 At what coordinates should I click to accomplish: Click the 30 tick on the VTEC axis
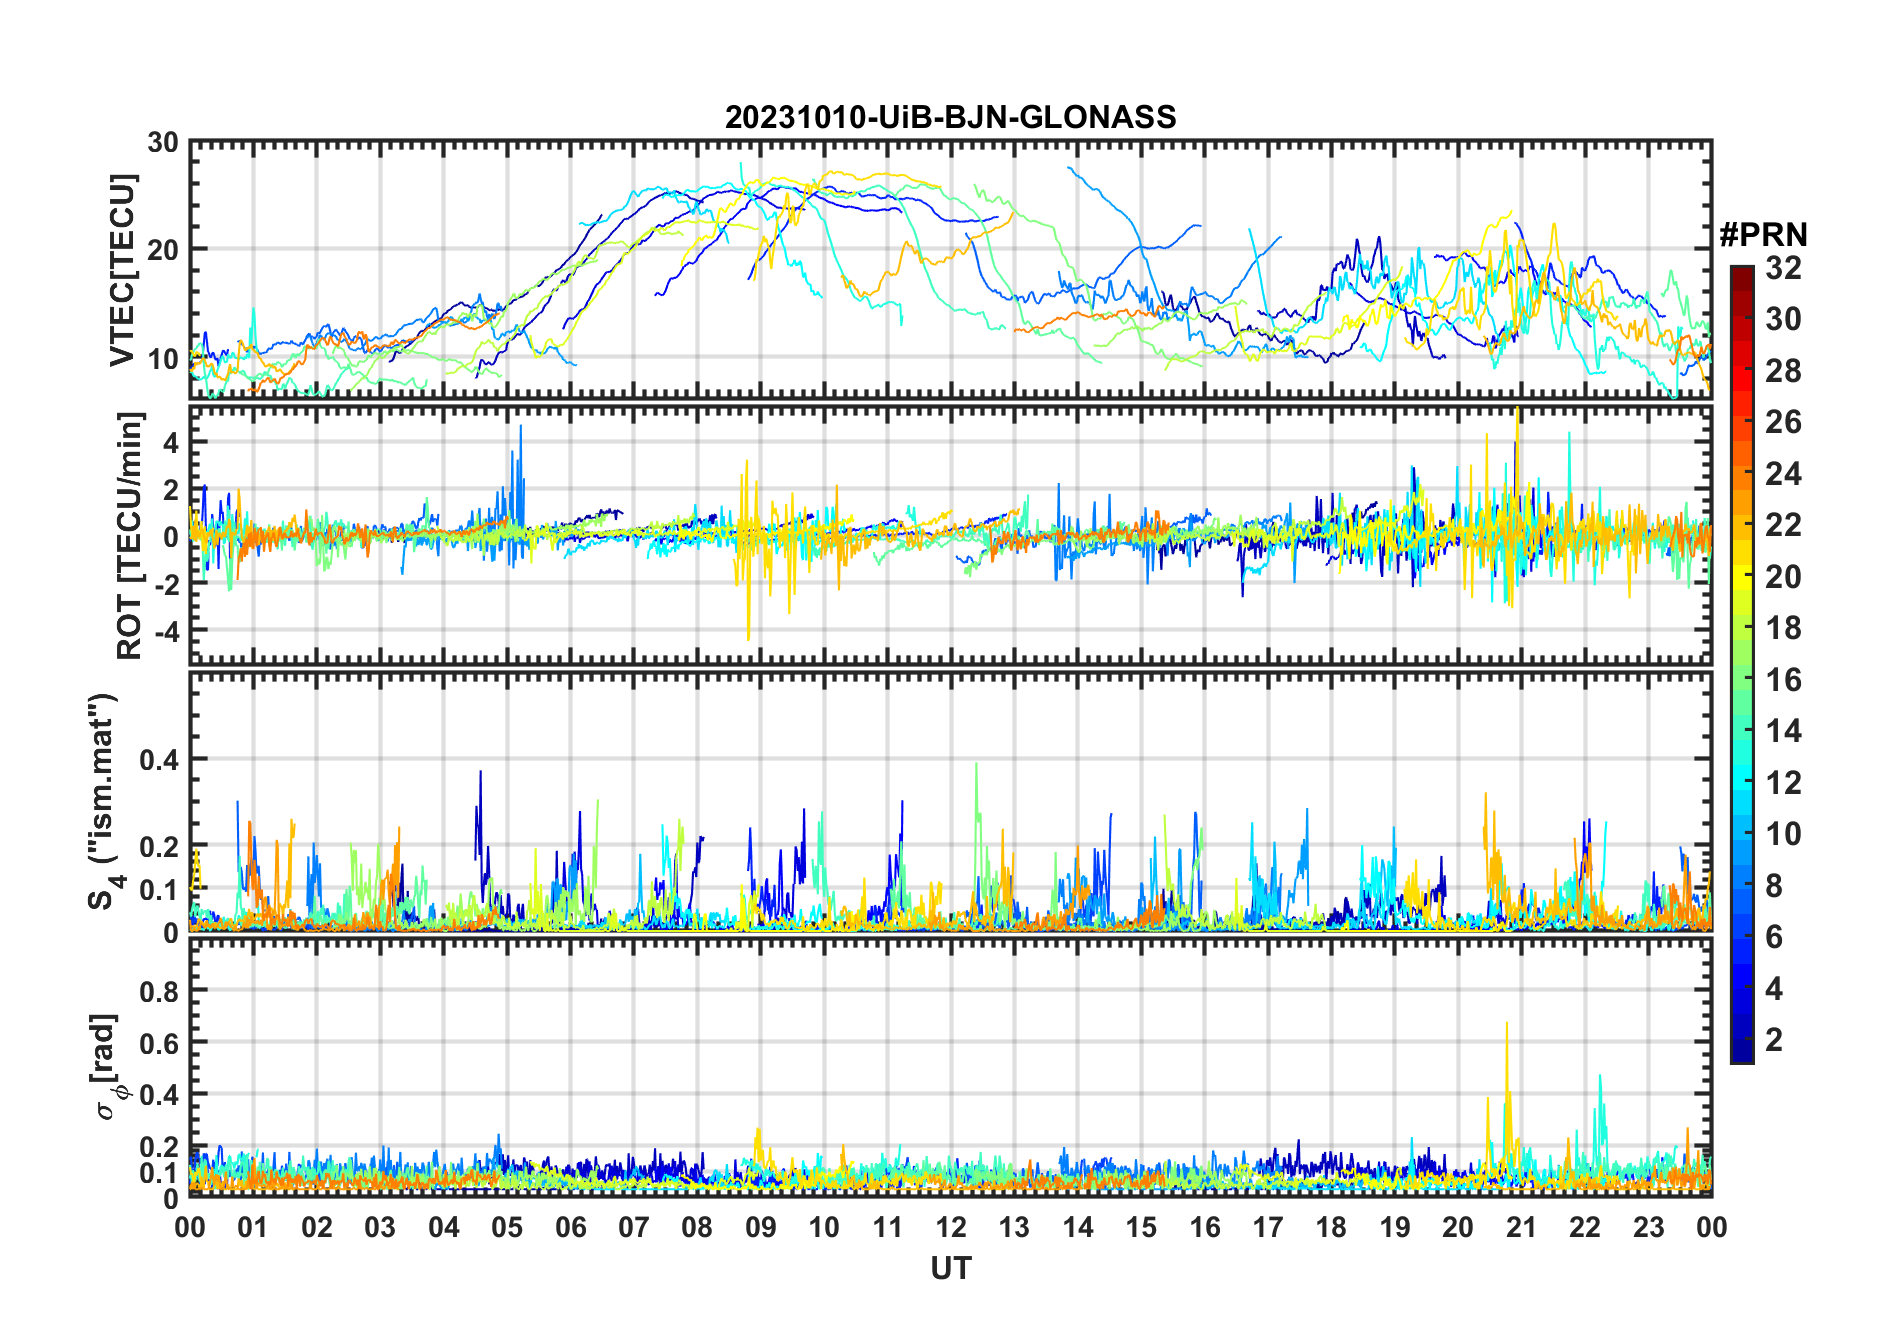(163, 143)
